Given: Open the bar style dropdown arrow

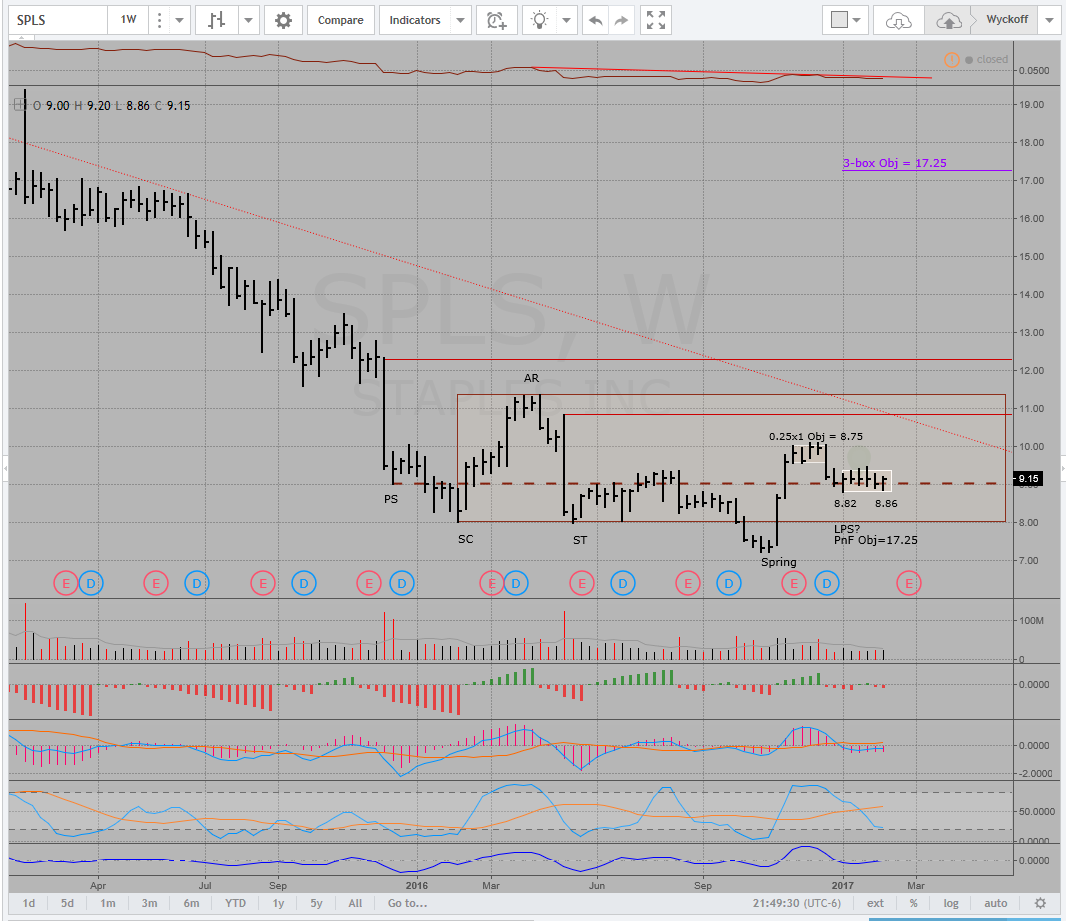Looking at the screenshot, I should pos(248,20).
